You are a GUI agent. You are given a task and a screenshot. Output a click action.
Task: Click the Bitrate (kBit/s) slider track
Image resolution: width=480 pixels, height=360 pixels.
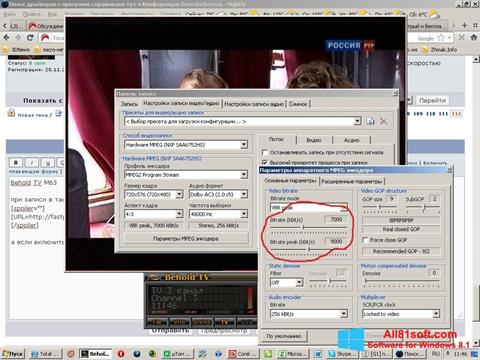tap(308, 228)
